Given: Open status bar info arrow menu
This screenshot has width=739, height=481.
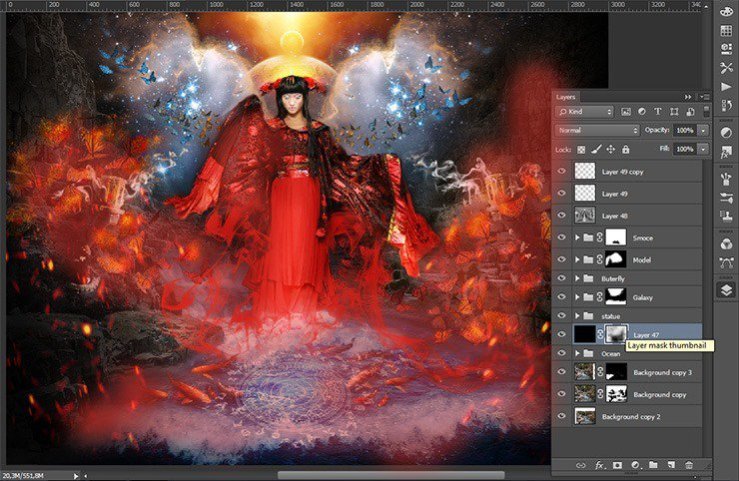Looking at the screenshot, I should 75,476.
